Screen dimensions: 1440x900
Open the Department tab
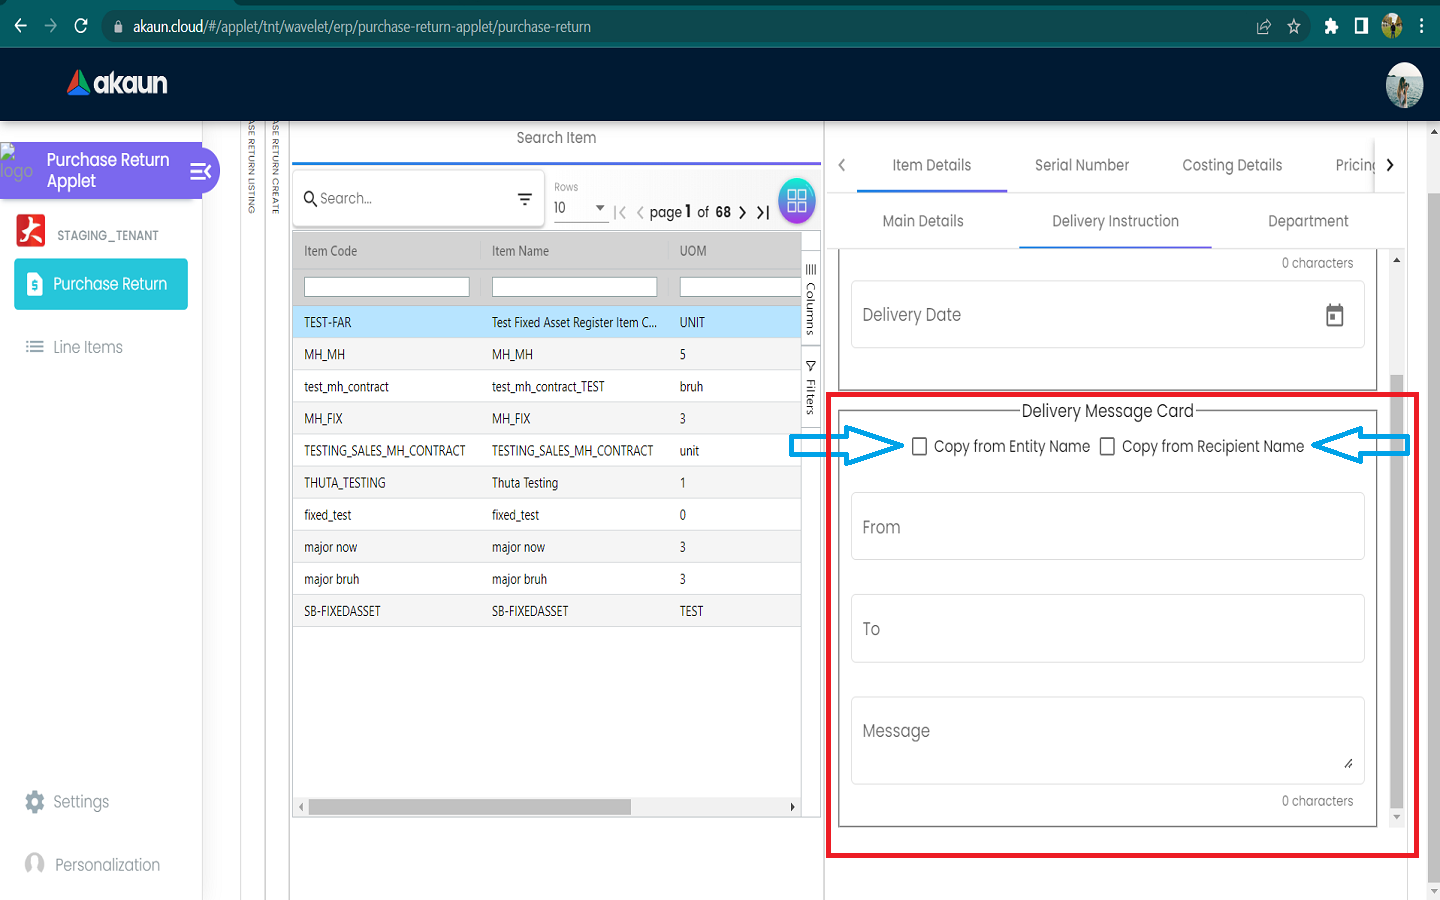pyautogui.click(x=1307, y=221)
